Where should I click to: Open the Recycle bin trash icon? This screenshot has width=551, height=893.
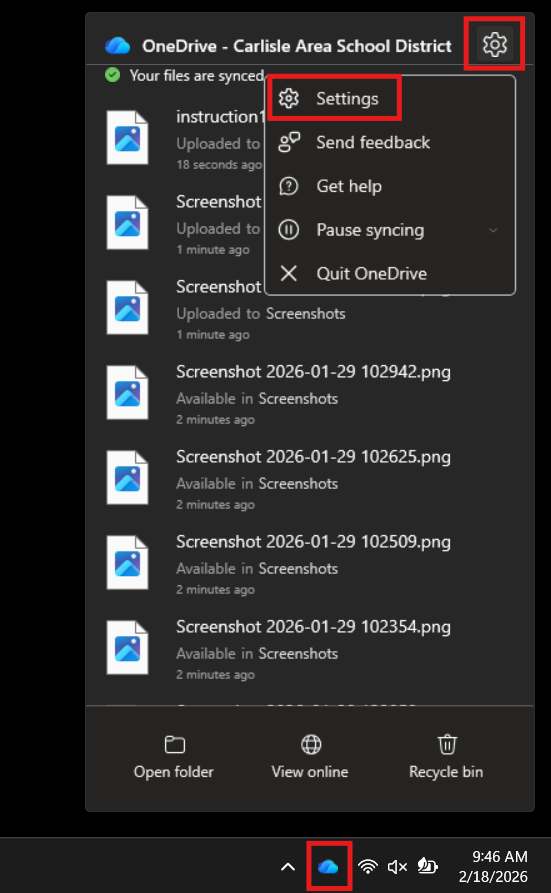(447, 744)
